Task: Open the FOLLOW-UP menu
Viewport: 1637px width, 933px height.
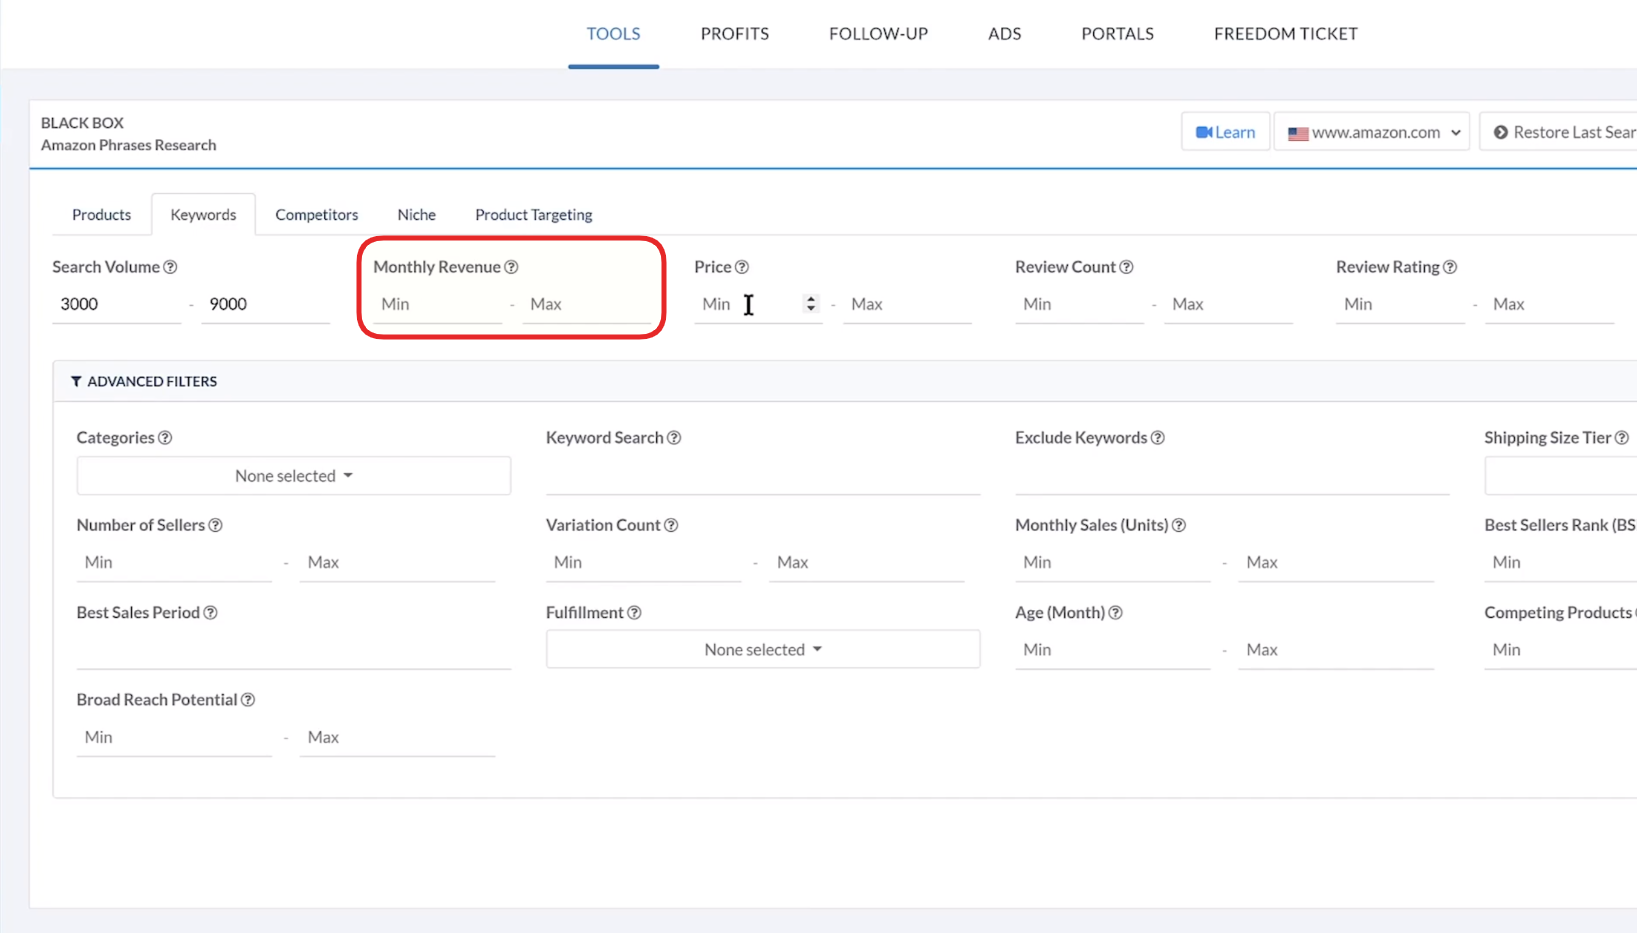Action: (878, 34)
